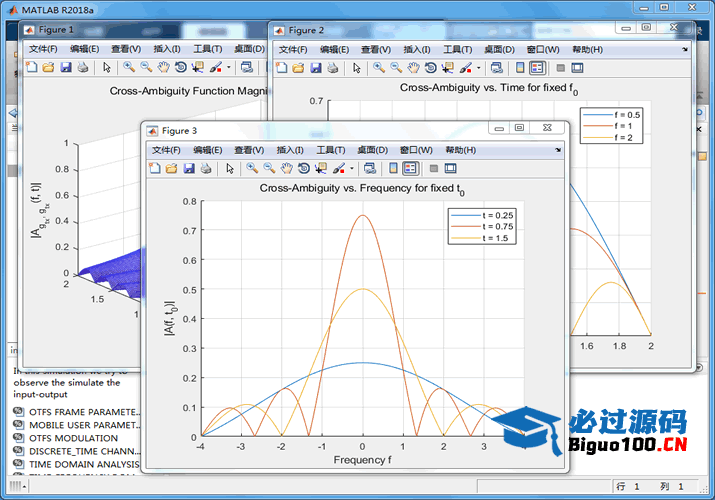The height and width of the screenshot is (500, 715).
Task: Open the 帮助(H) menu in Figure 2
Action: (587, 49)
